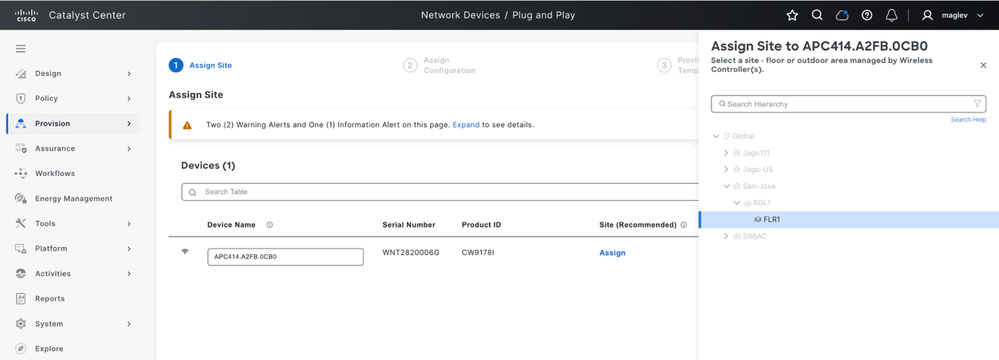The height and width of the screenshot is (360, 999).
Task: Open Workflows in the sidebar
Action: [55, 173]
